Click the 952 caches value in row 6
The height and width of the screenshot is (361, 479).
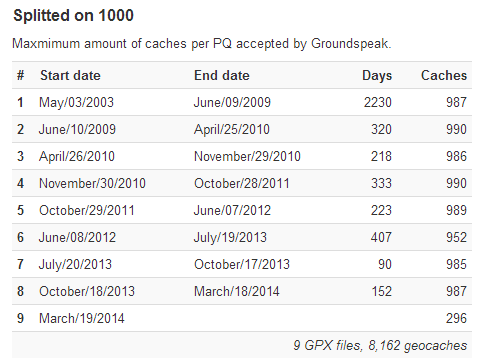point(456,237)
